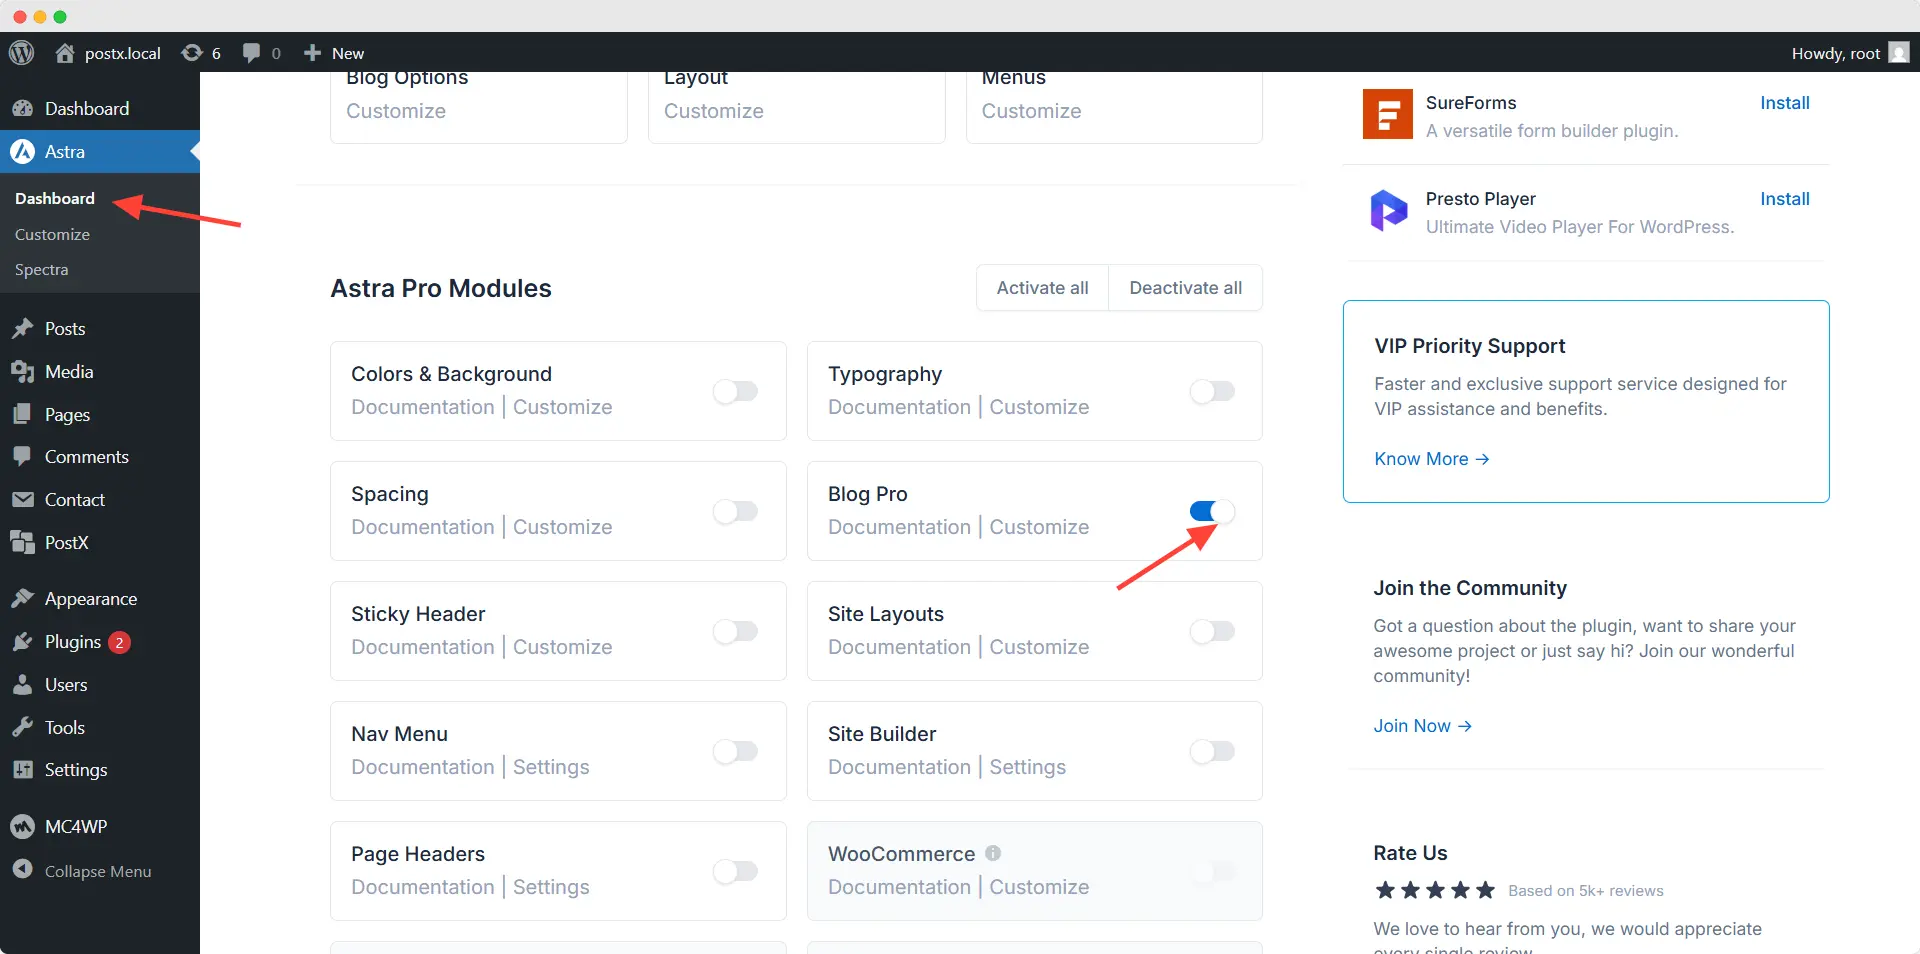Open the updates icon showing 6

click(x=192, y=52)
